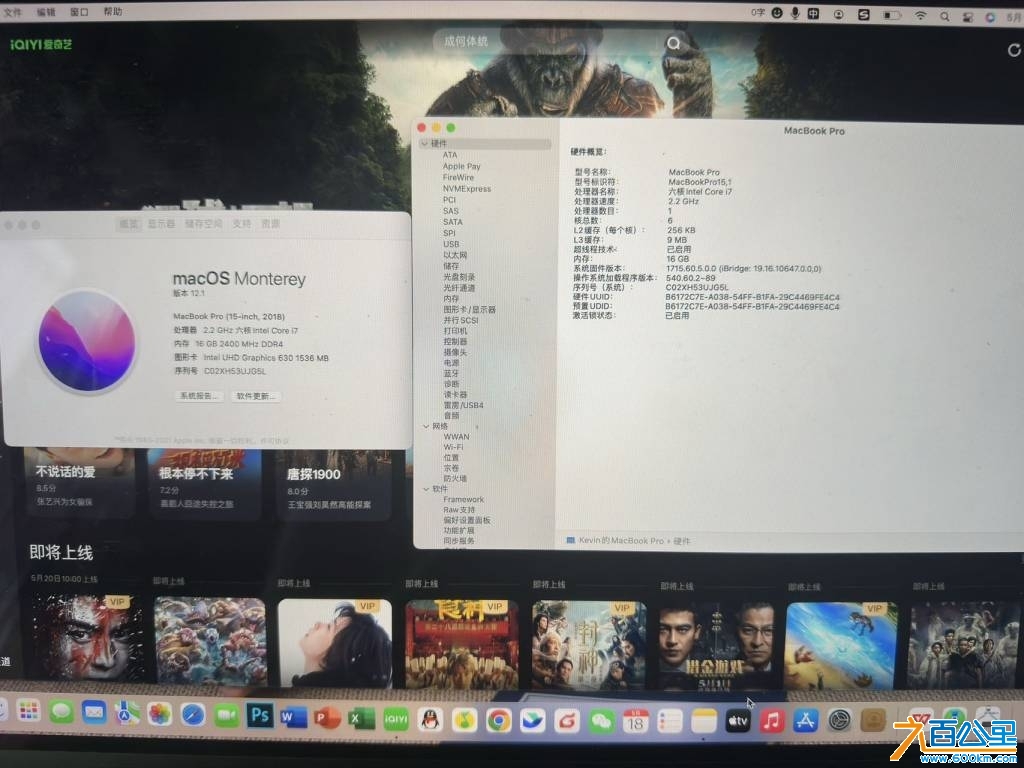Open Excel from the dock

click(361, 718)
